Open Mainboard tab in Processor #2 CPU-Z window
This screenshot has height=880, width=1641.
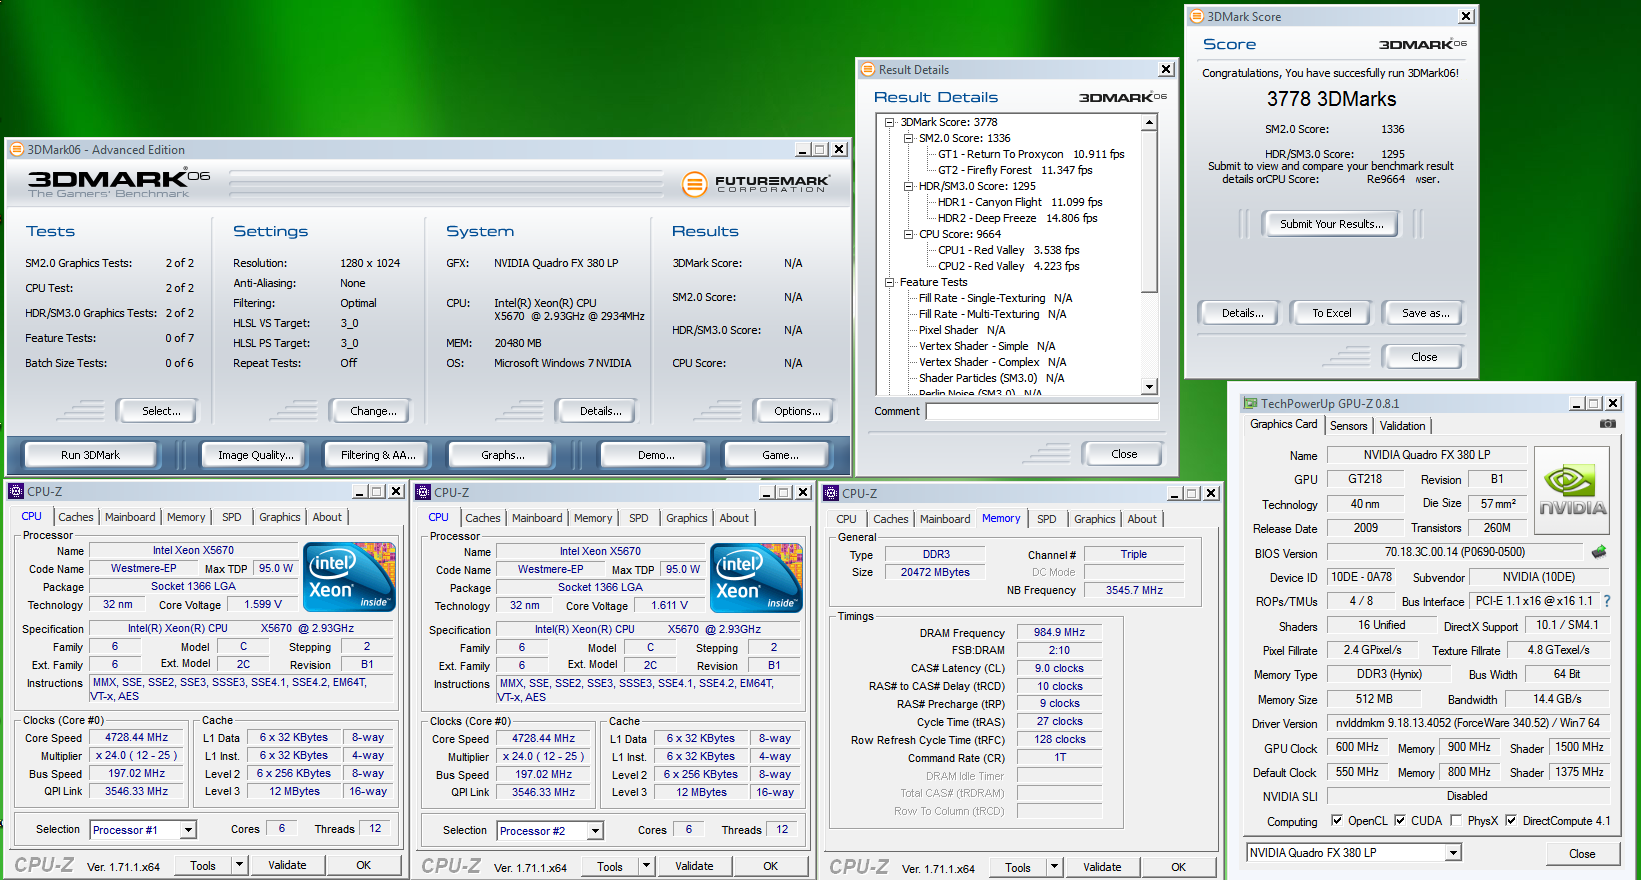[x=537, y=518]
